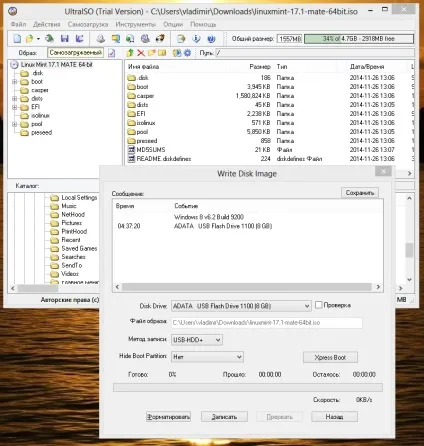
Task: Click the blue gear settings icon
Action: coord(188,53)
